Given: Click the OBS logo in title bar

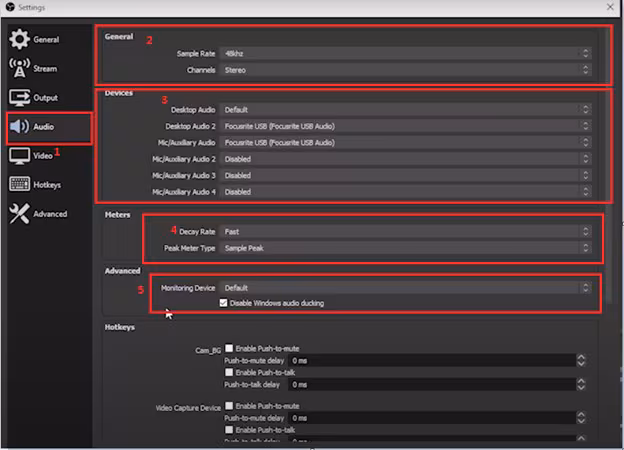Looking at the screenshot, I should [x=10, y=7].
